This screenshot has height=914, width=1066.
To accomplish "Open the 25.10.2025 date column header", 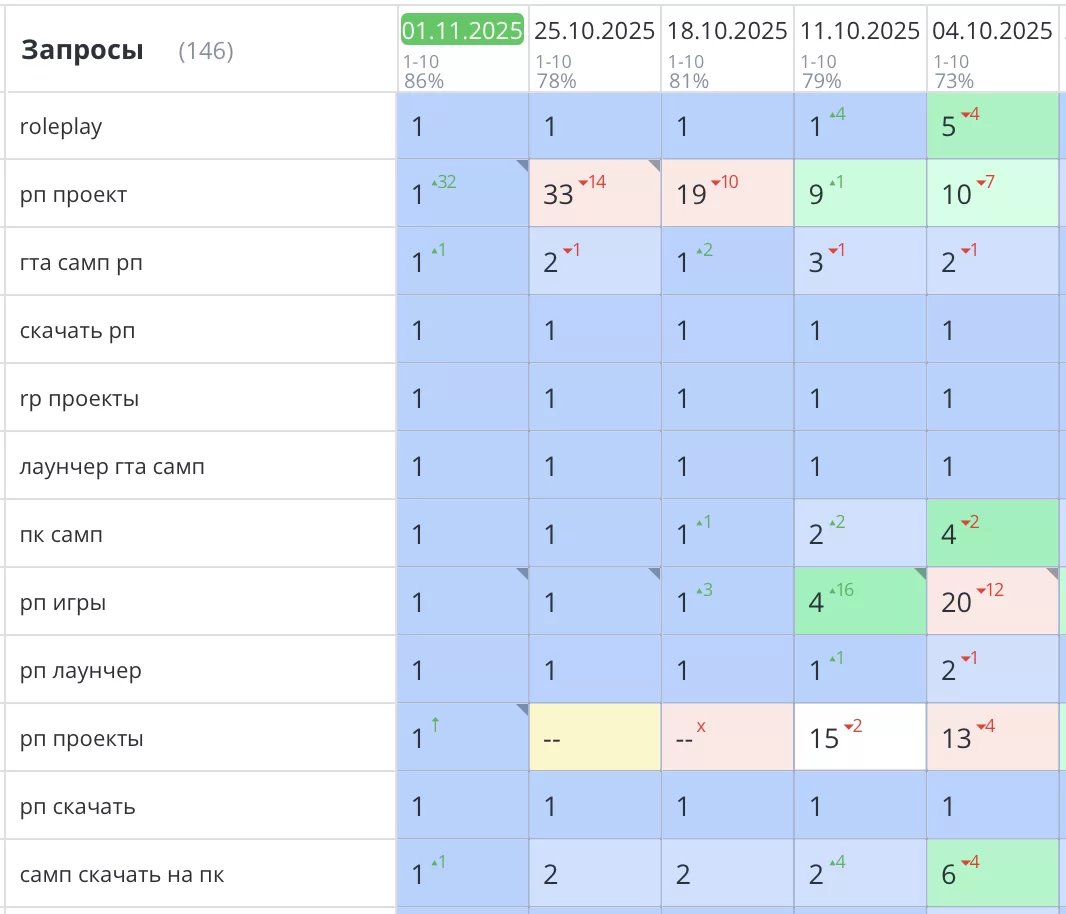I will (594, 31).
